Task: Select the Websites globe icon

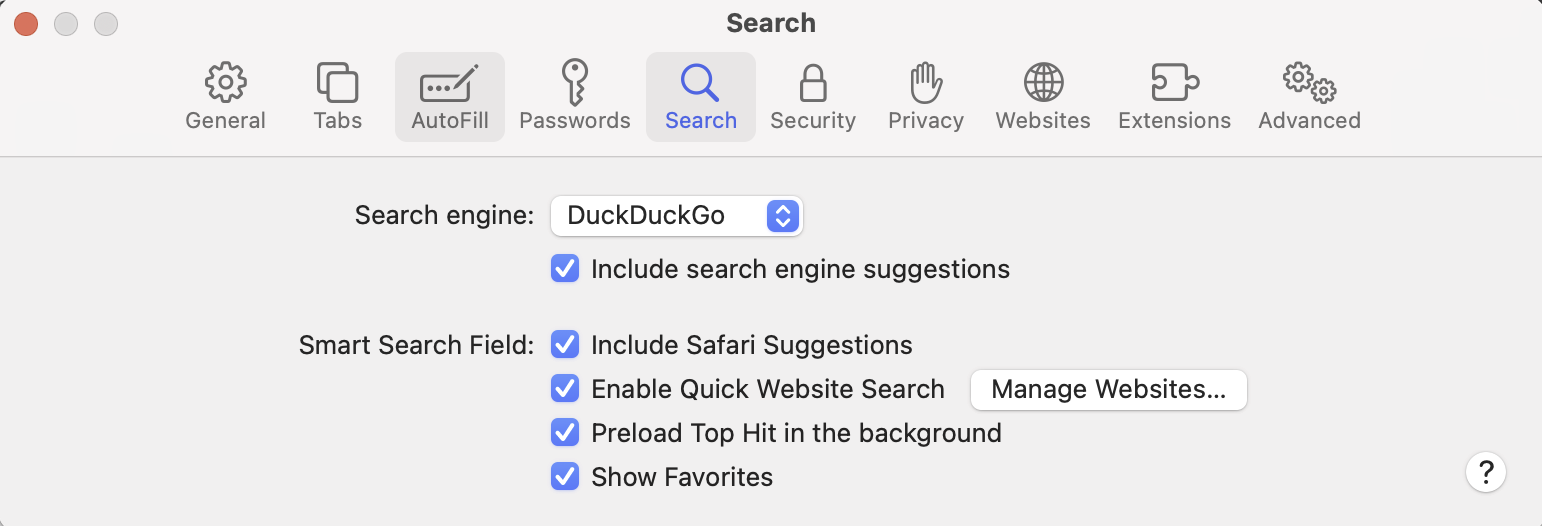Action: point(1043,83)
